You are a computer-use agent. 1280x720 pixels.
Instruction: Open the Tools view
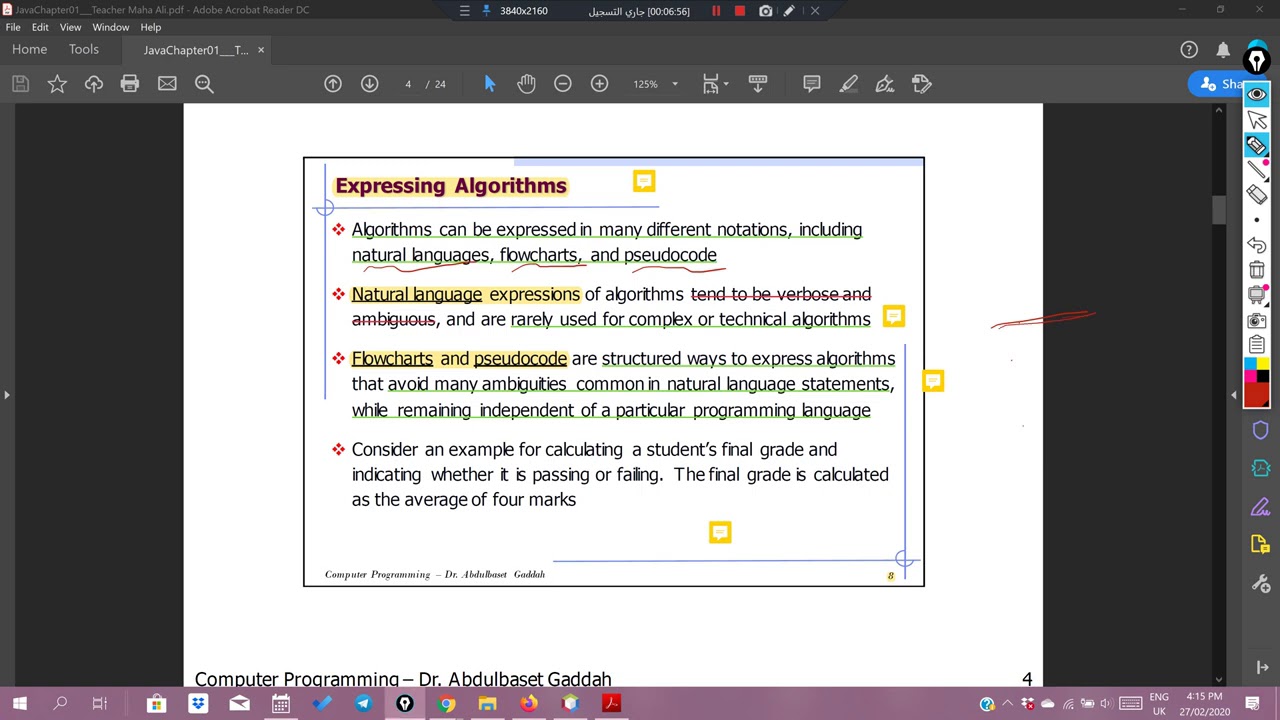coord(84,50)
